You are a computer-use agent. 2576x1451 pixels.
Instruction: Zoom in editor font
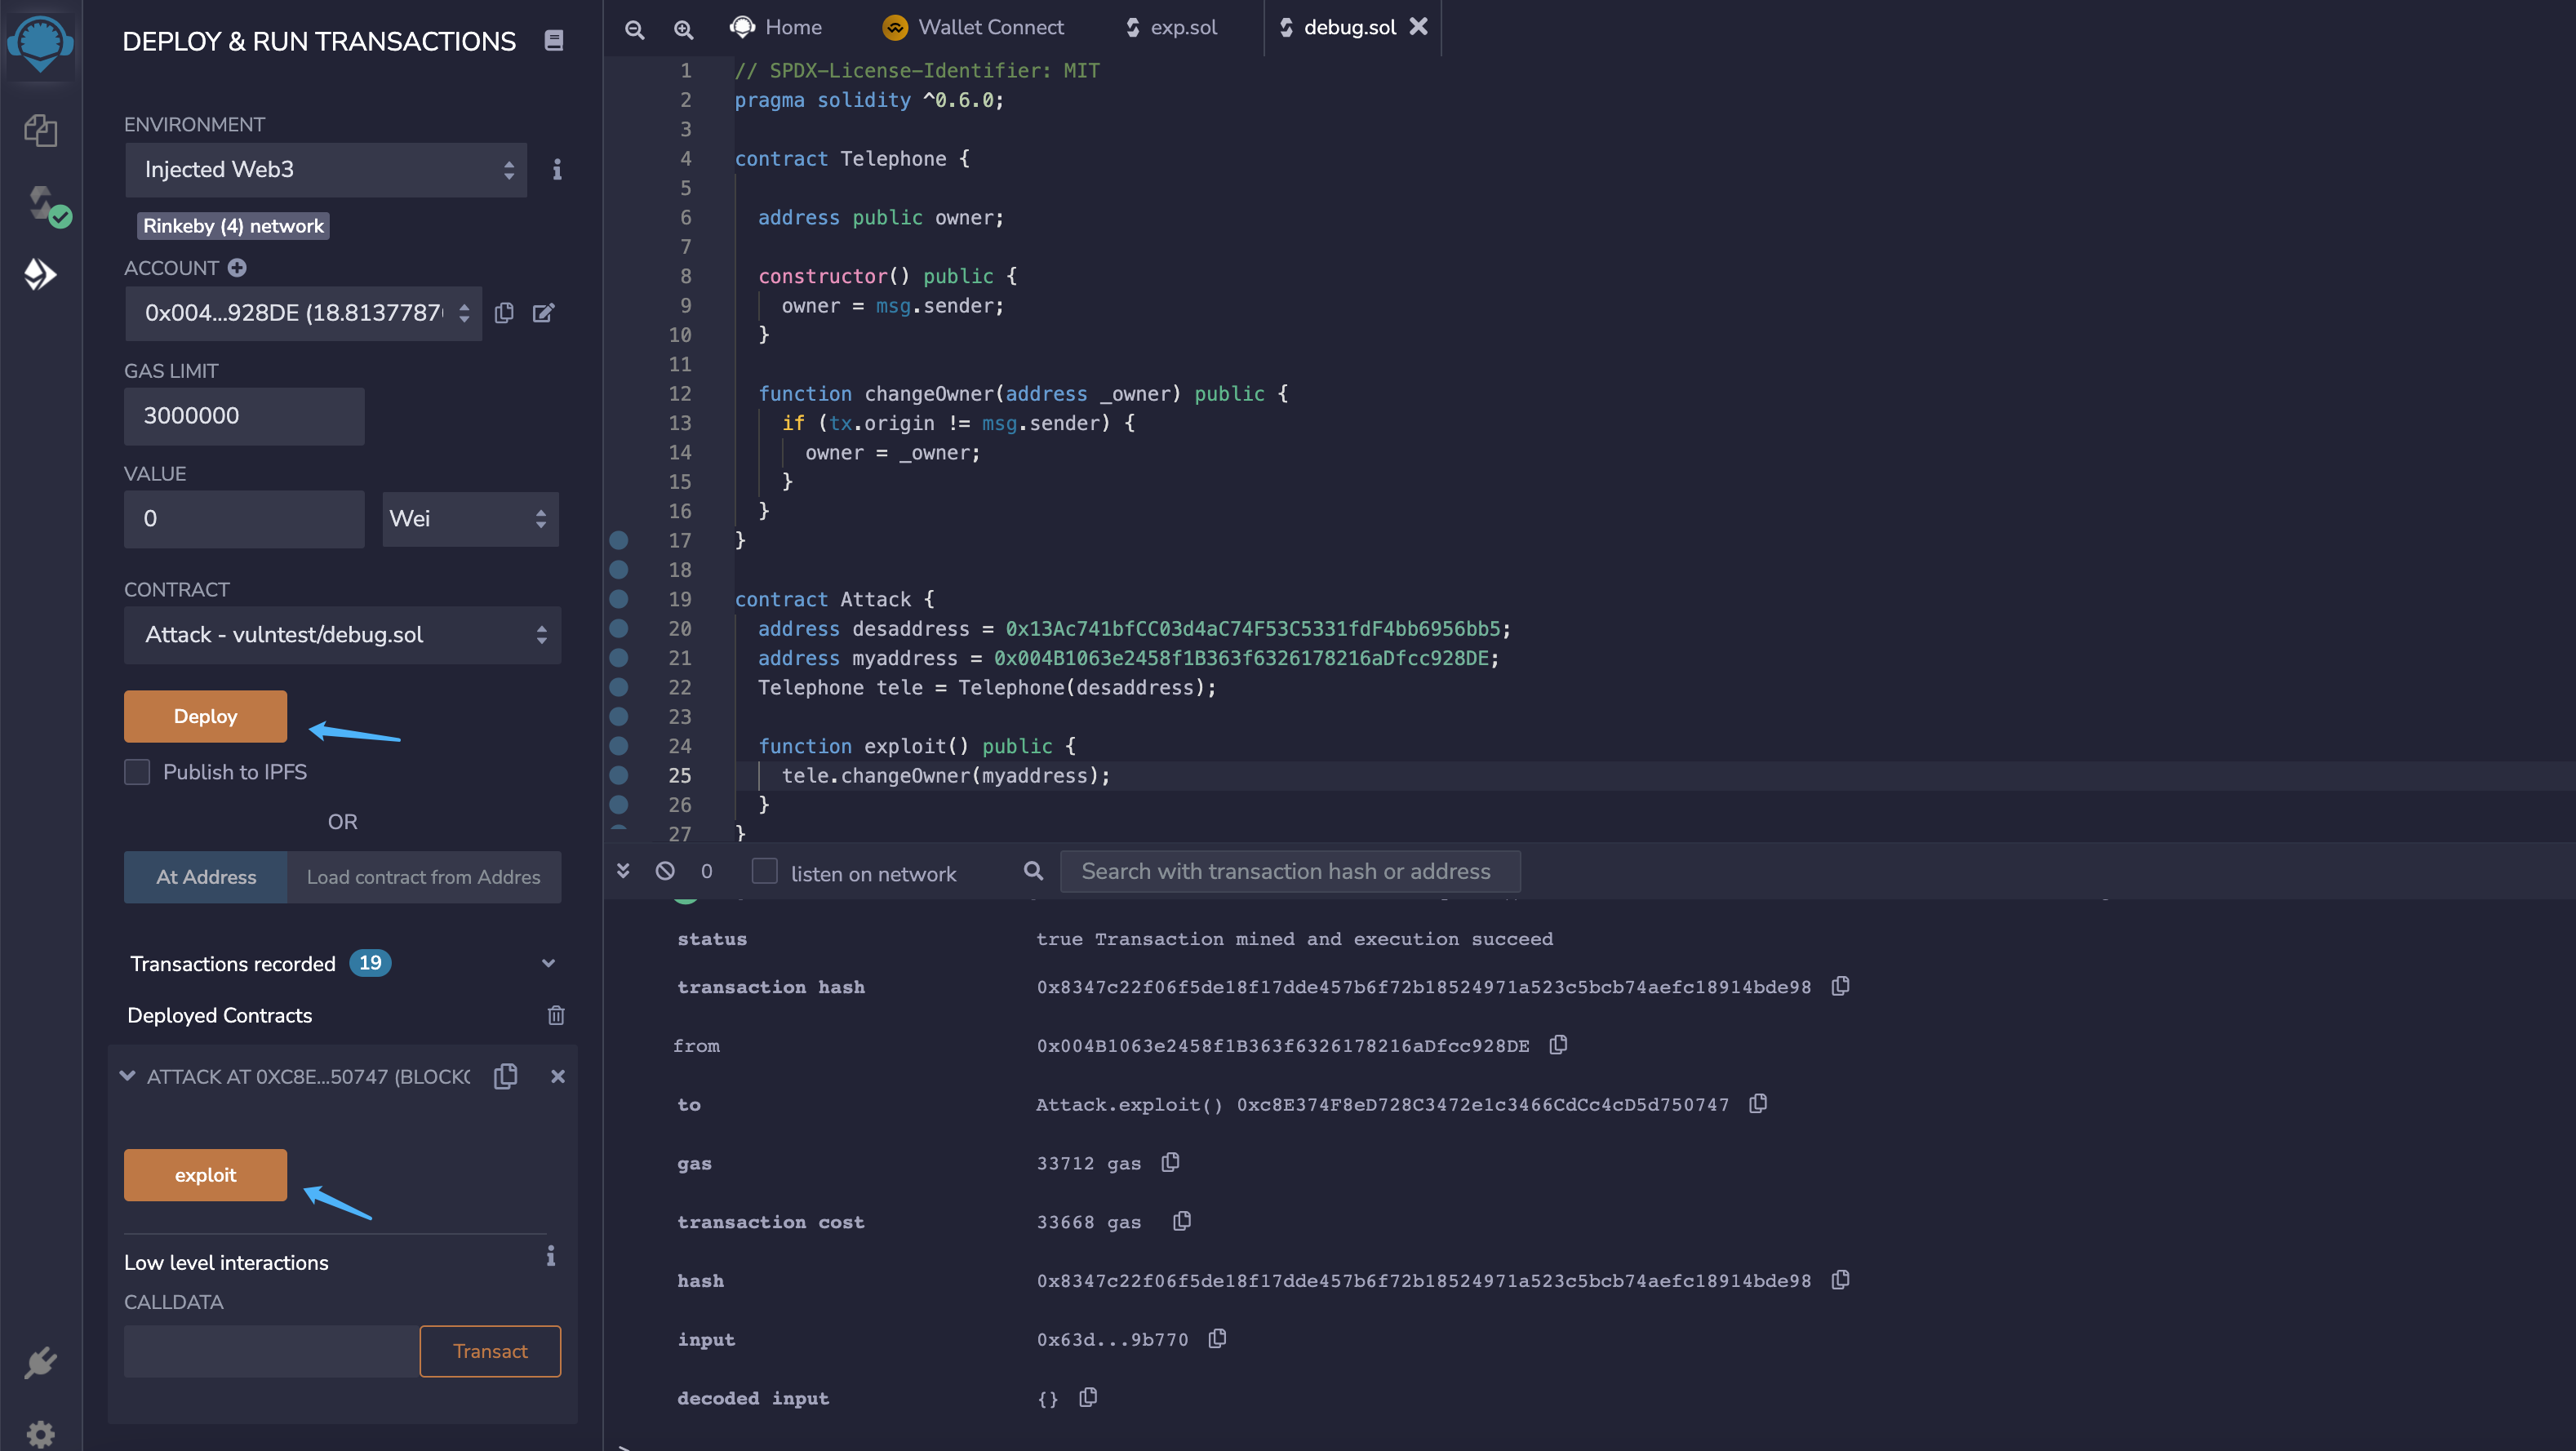pos(683,29)
